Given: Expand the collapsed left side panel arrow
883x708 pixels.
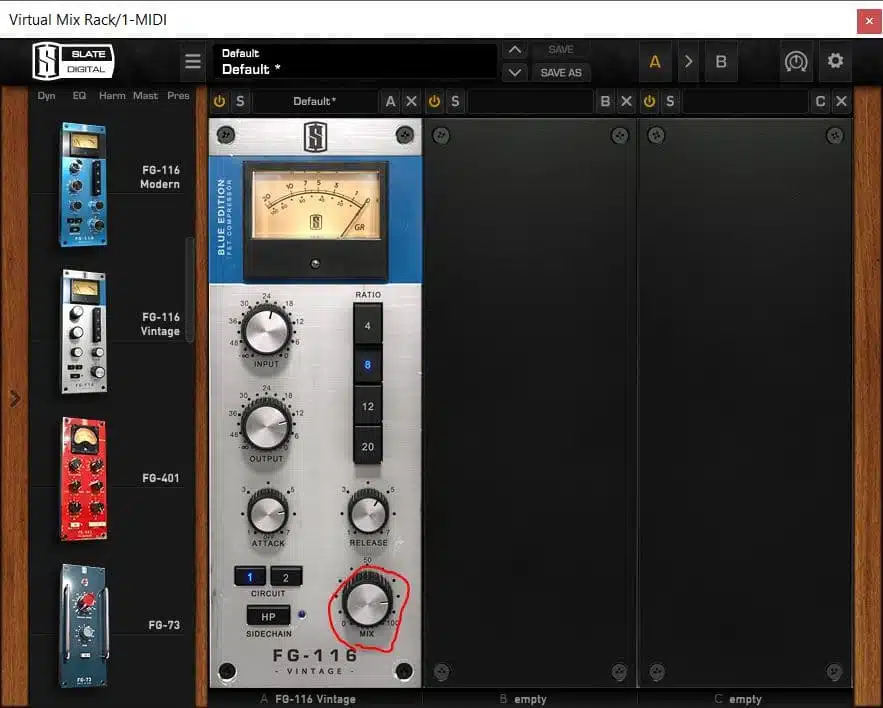Looking at the screenshot, I should click(x=15, y=399).
